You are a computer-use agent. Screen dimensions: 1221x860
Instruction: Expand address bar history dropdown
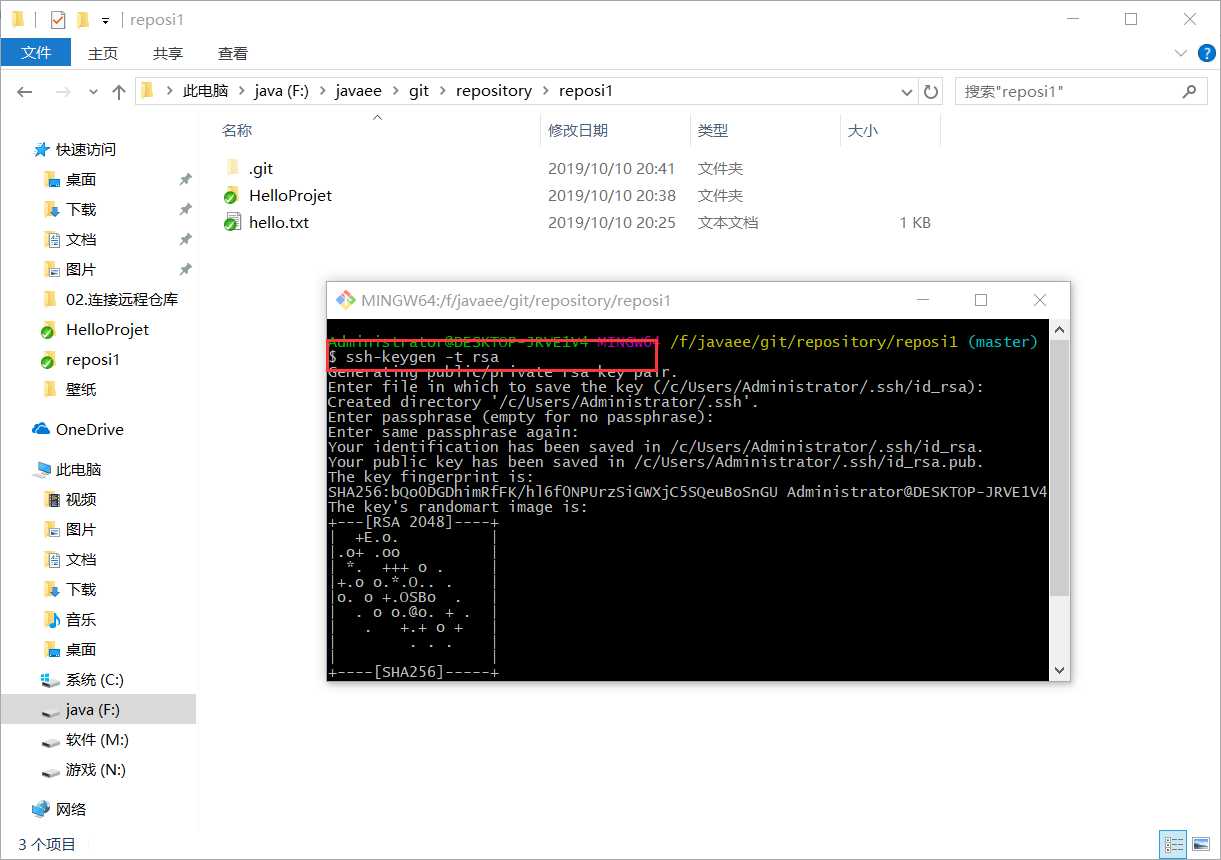click(x=907, y=91)
